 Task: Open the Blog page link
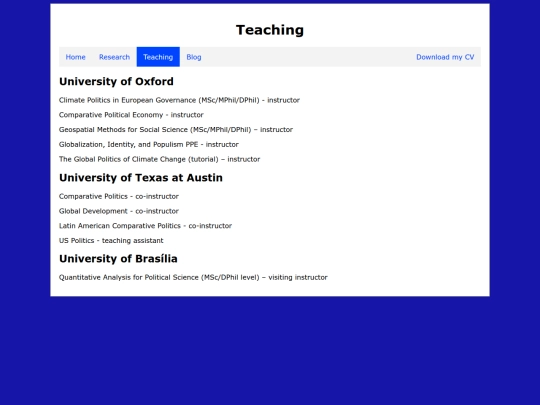194,57
